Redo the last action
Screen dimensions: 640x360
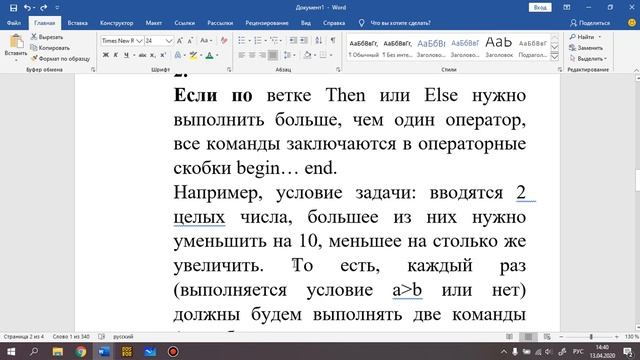pyautogui.click(x=44, y=8)
